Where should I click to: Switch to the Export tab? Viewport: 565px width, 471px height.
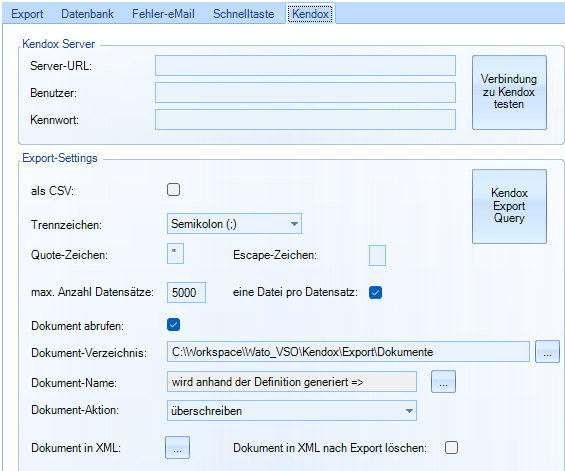point(27,14)
